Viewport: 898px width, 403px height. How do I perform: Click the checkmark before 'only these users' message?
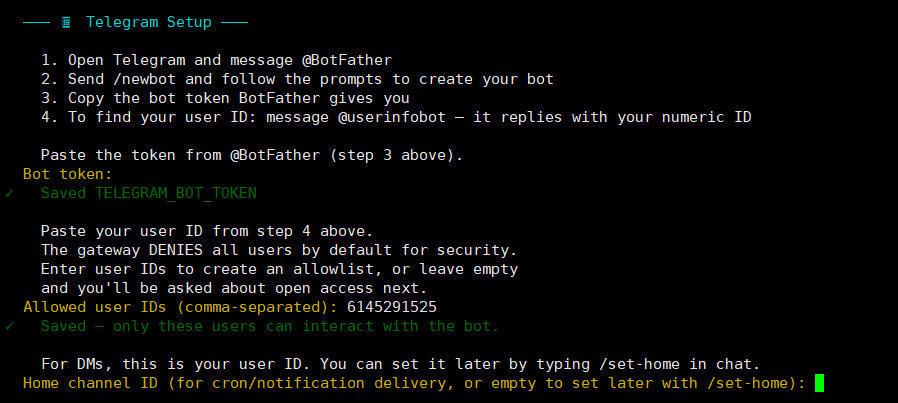coord(9,326)
